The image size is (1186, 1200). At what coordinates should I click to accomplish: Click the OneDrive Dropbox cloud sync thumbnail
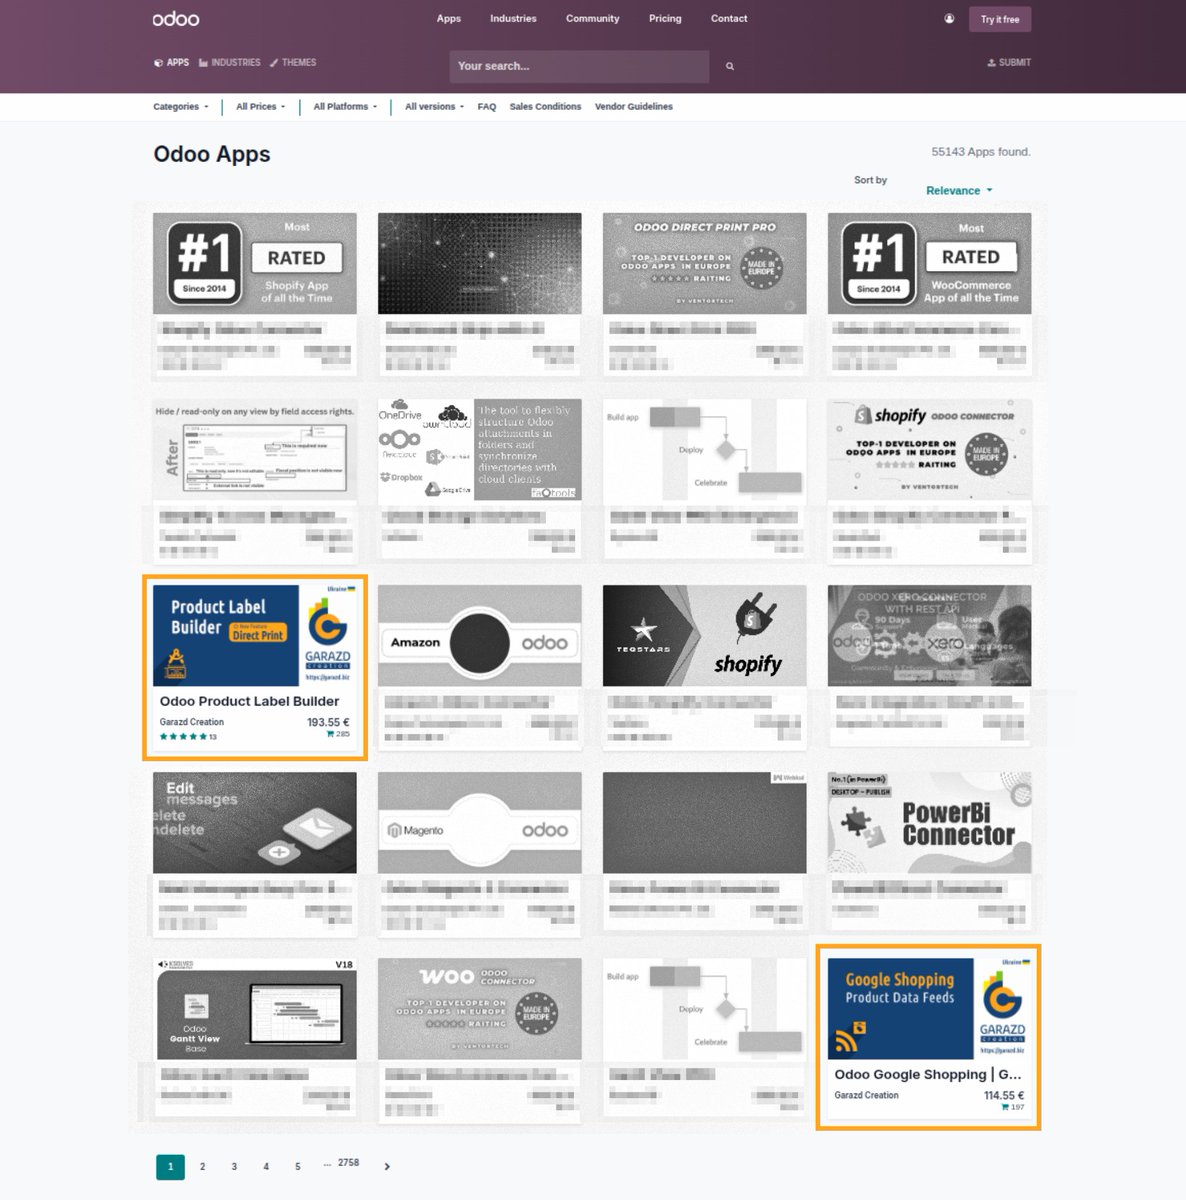[479, 449]
